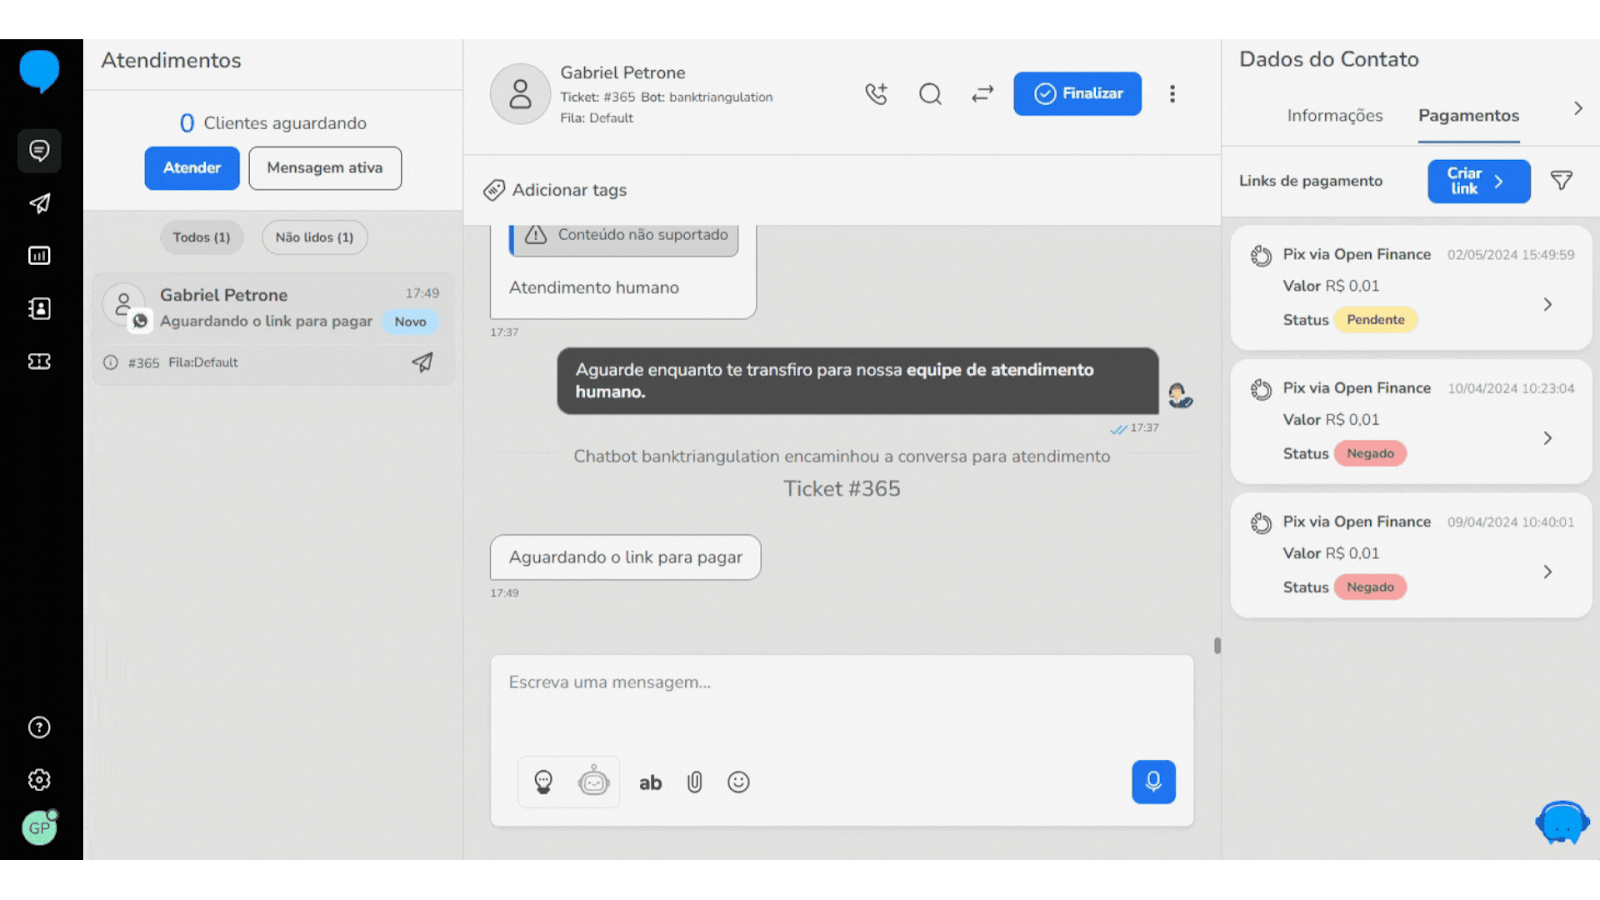The image size is (1600, 900).
Task: Expand the 10/04/2024 Negado payment entry
Action: point(1547,438)
